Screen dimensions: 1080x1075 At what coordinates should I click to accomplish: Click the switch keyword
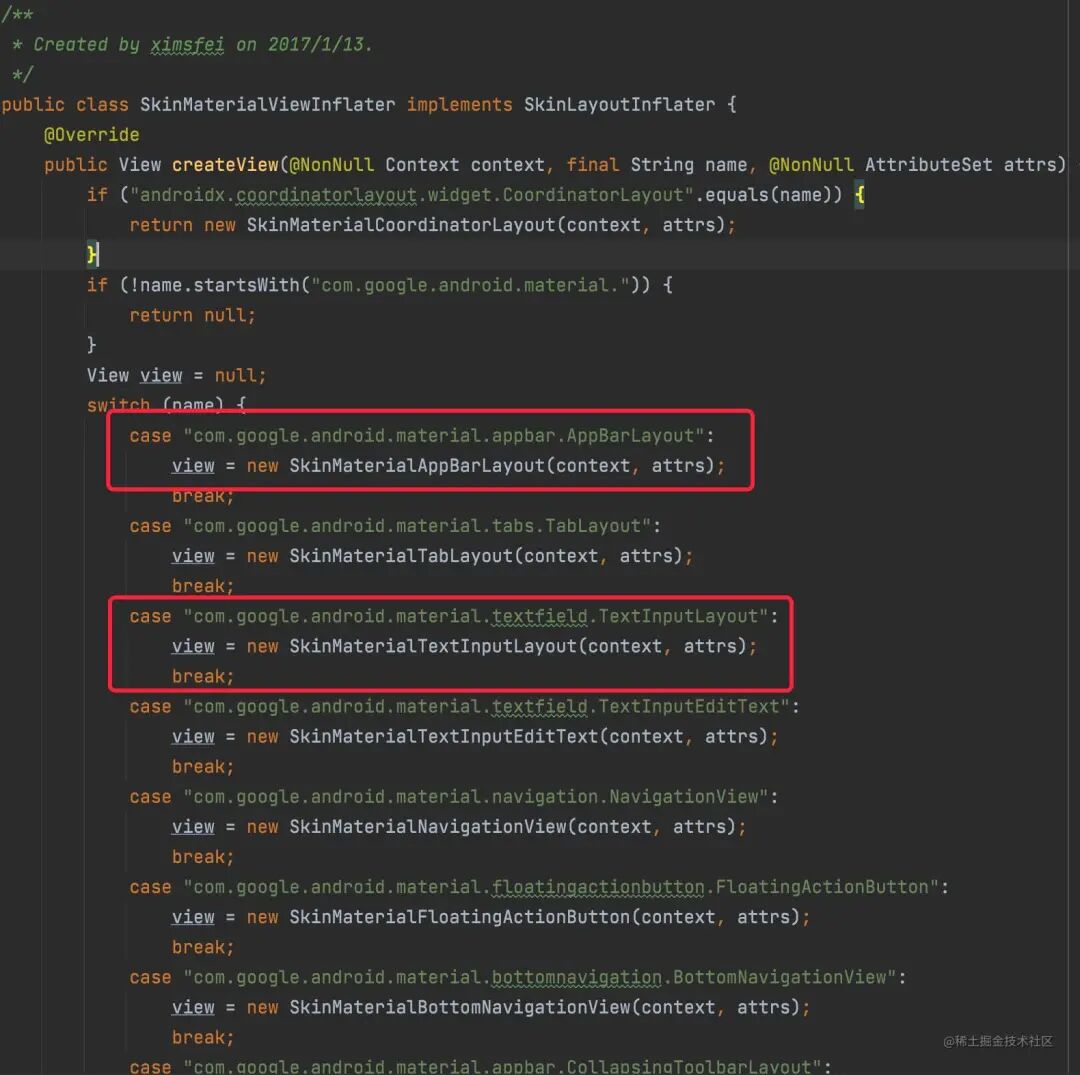click(x=118, y=405)
